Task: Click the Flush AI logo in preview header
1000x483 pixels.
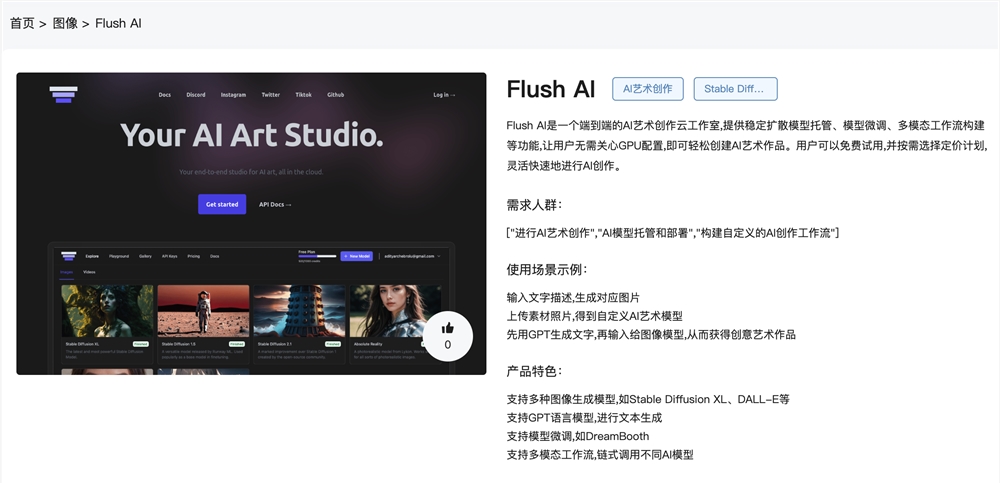Action: point(63,94)
